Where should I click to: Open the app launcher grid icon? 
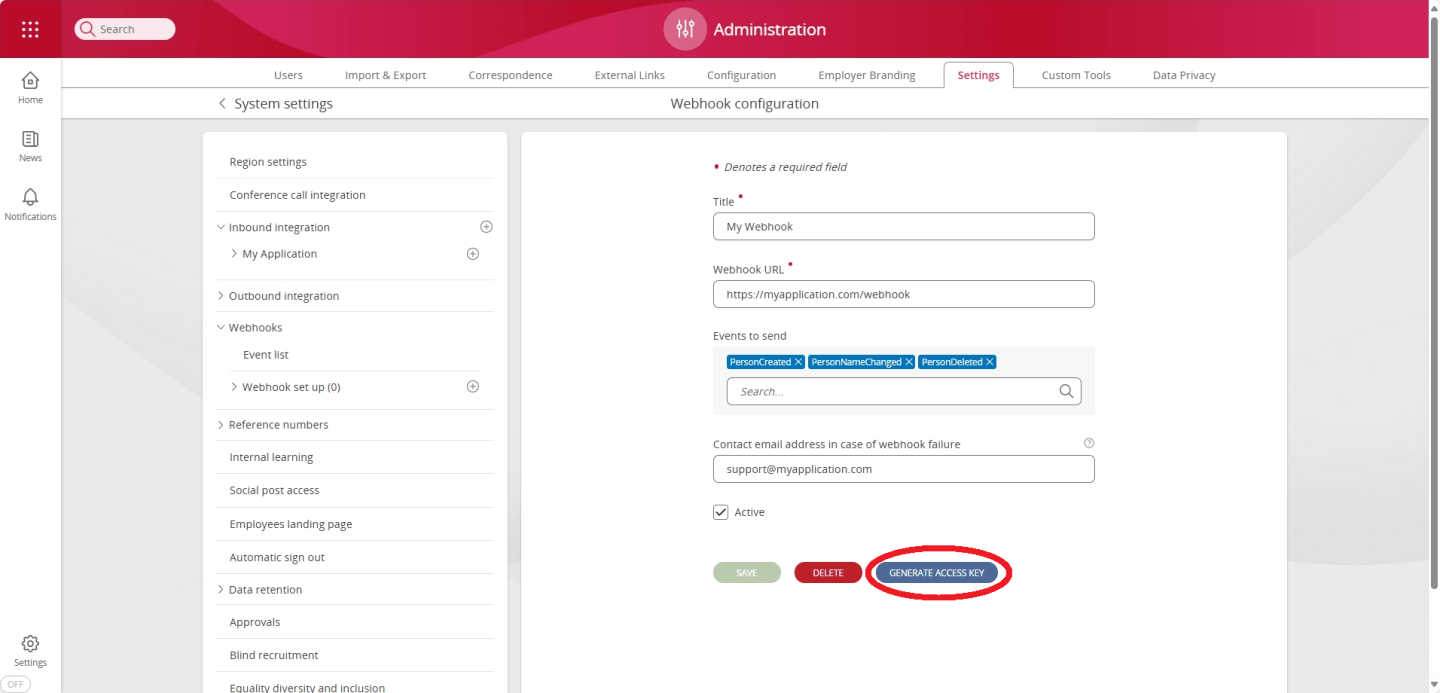pyautogui.click(x=29, y=28)
